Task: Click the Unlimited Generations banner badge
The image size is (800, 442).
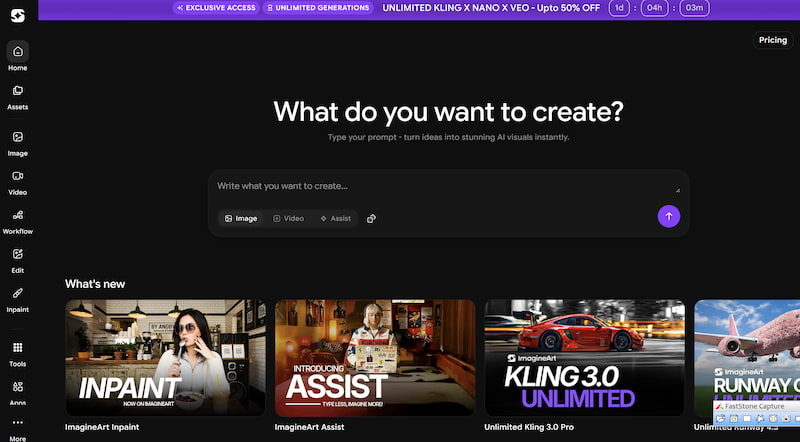Action: pyautogui.click(x=318, y=8)
